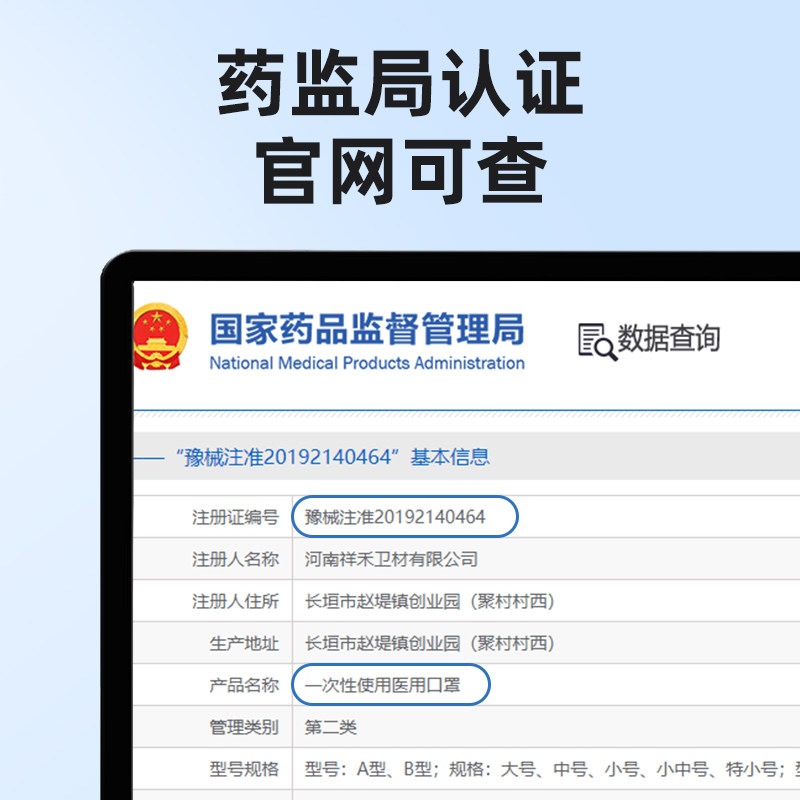
Task: Click National Medical Products Administration subtitle
Action: 367,363
